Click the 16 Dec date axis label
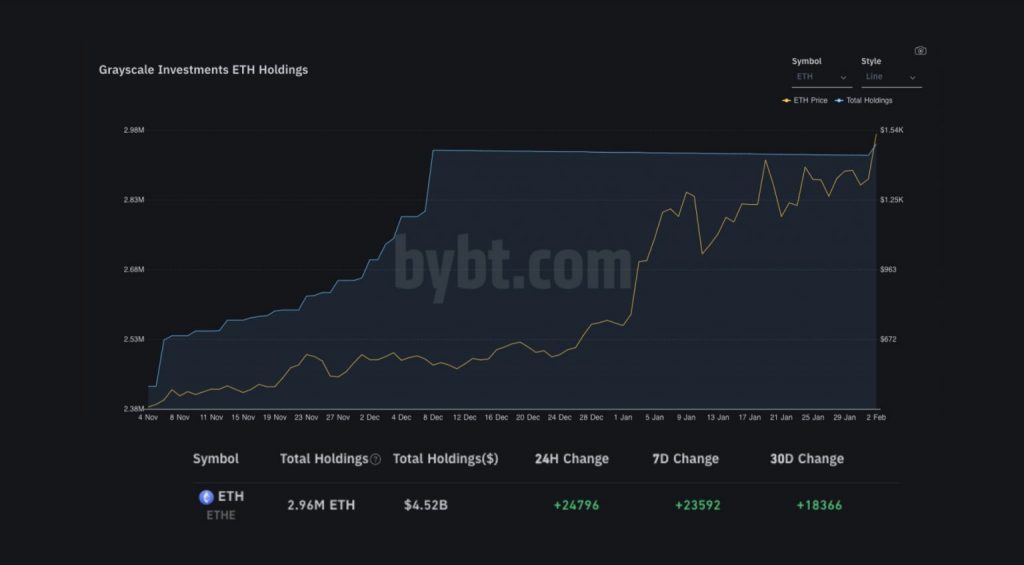This screenshot has height=565, width=1024. click(x=496, y=417)
